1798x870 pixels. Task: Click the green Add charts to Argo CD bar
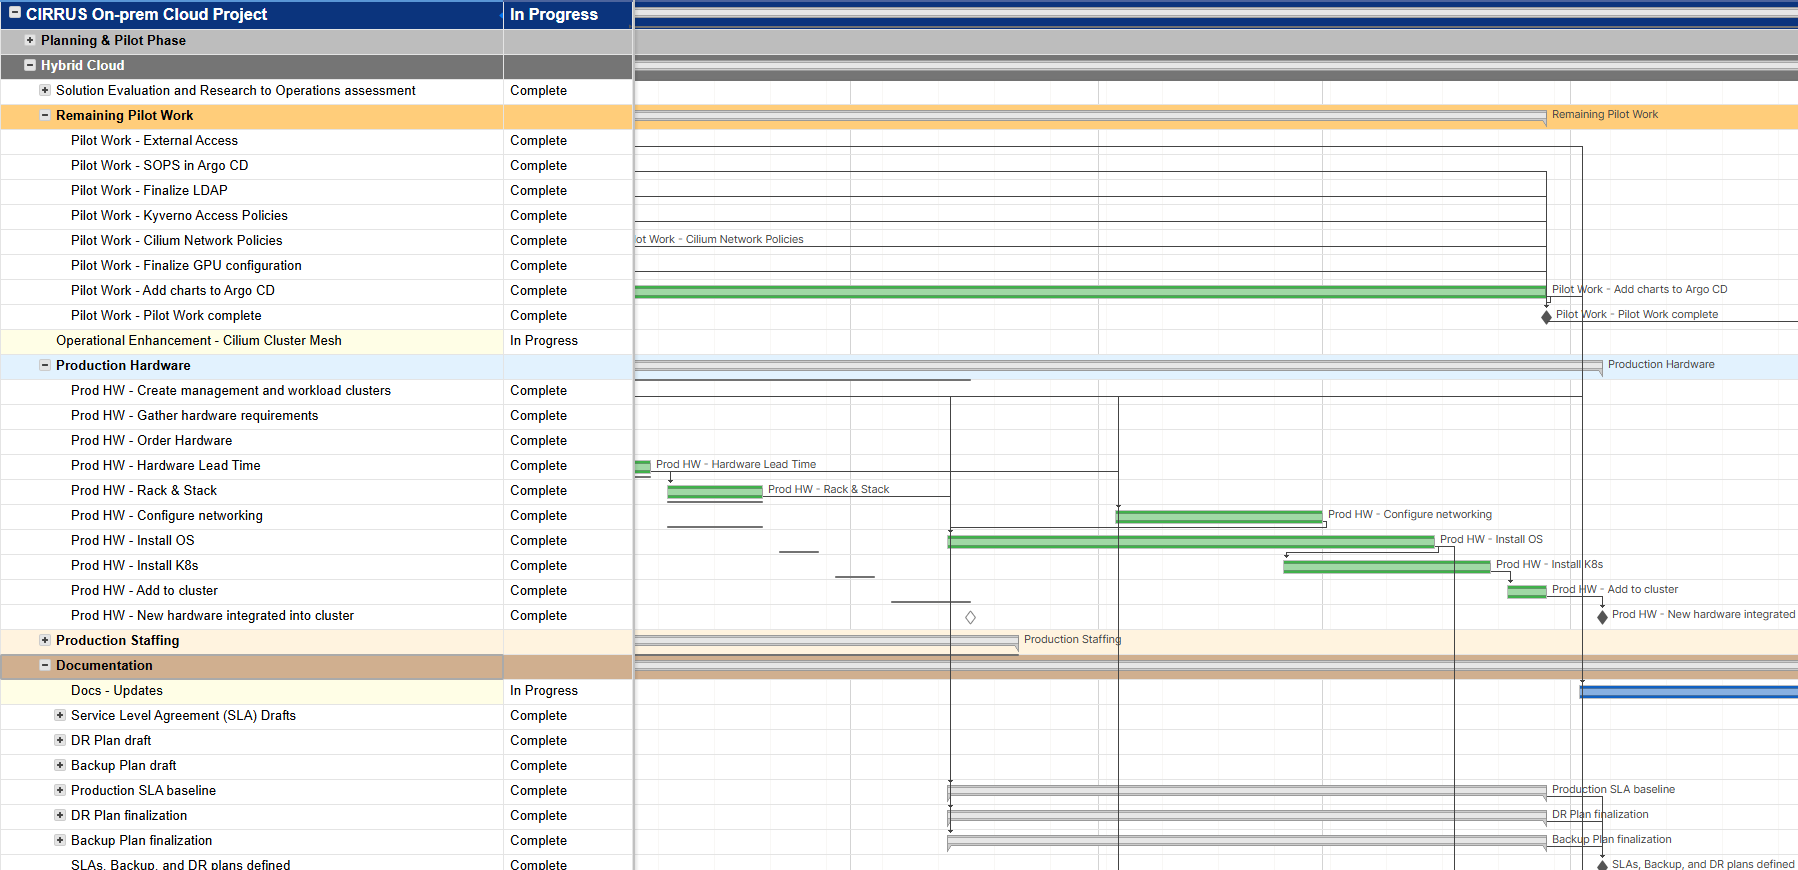click(x=1090, y=291)
